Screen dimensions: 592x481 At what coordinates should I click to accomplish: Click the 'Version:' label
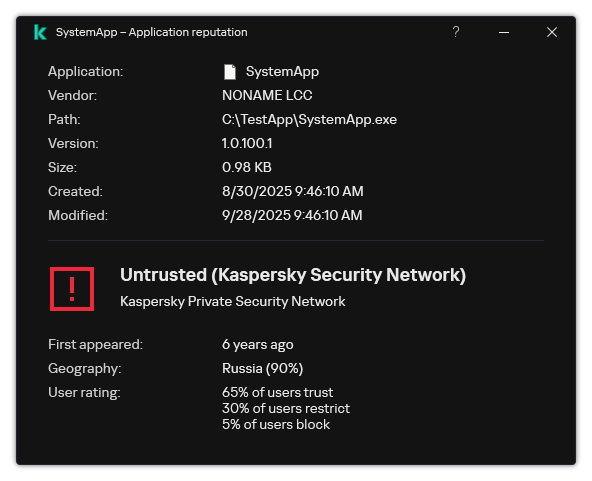[x=73, y=143]
